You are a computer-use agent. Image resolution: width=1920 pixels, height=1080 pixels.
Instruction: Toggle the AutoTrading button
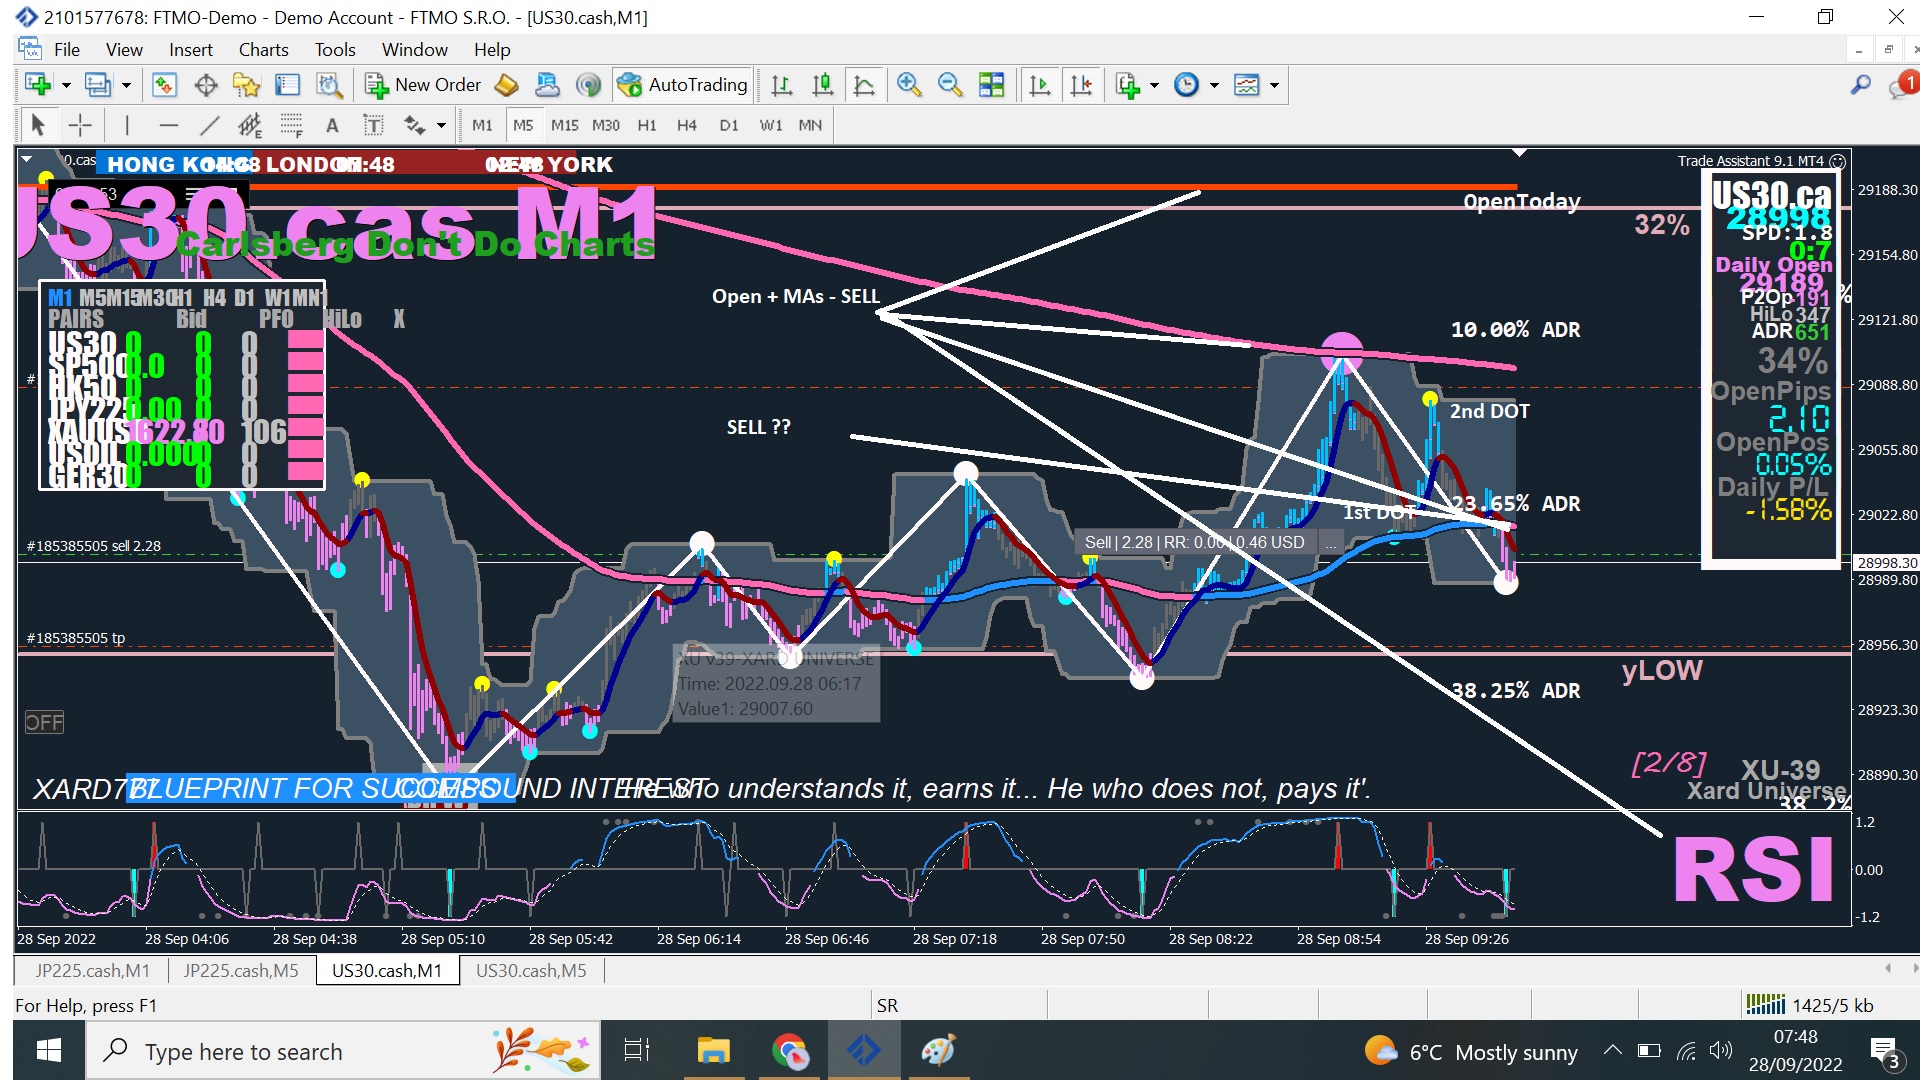[x=683, y=85]
